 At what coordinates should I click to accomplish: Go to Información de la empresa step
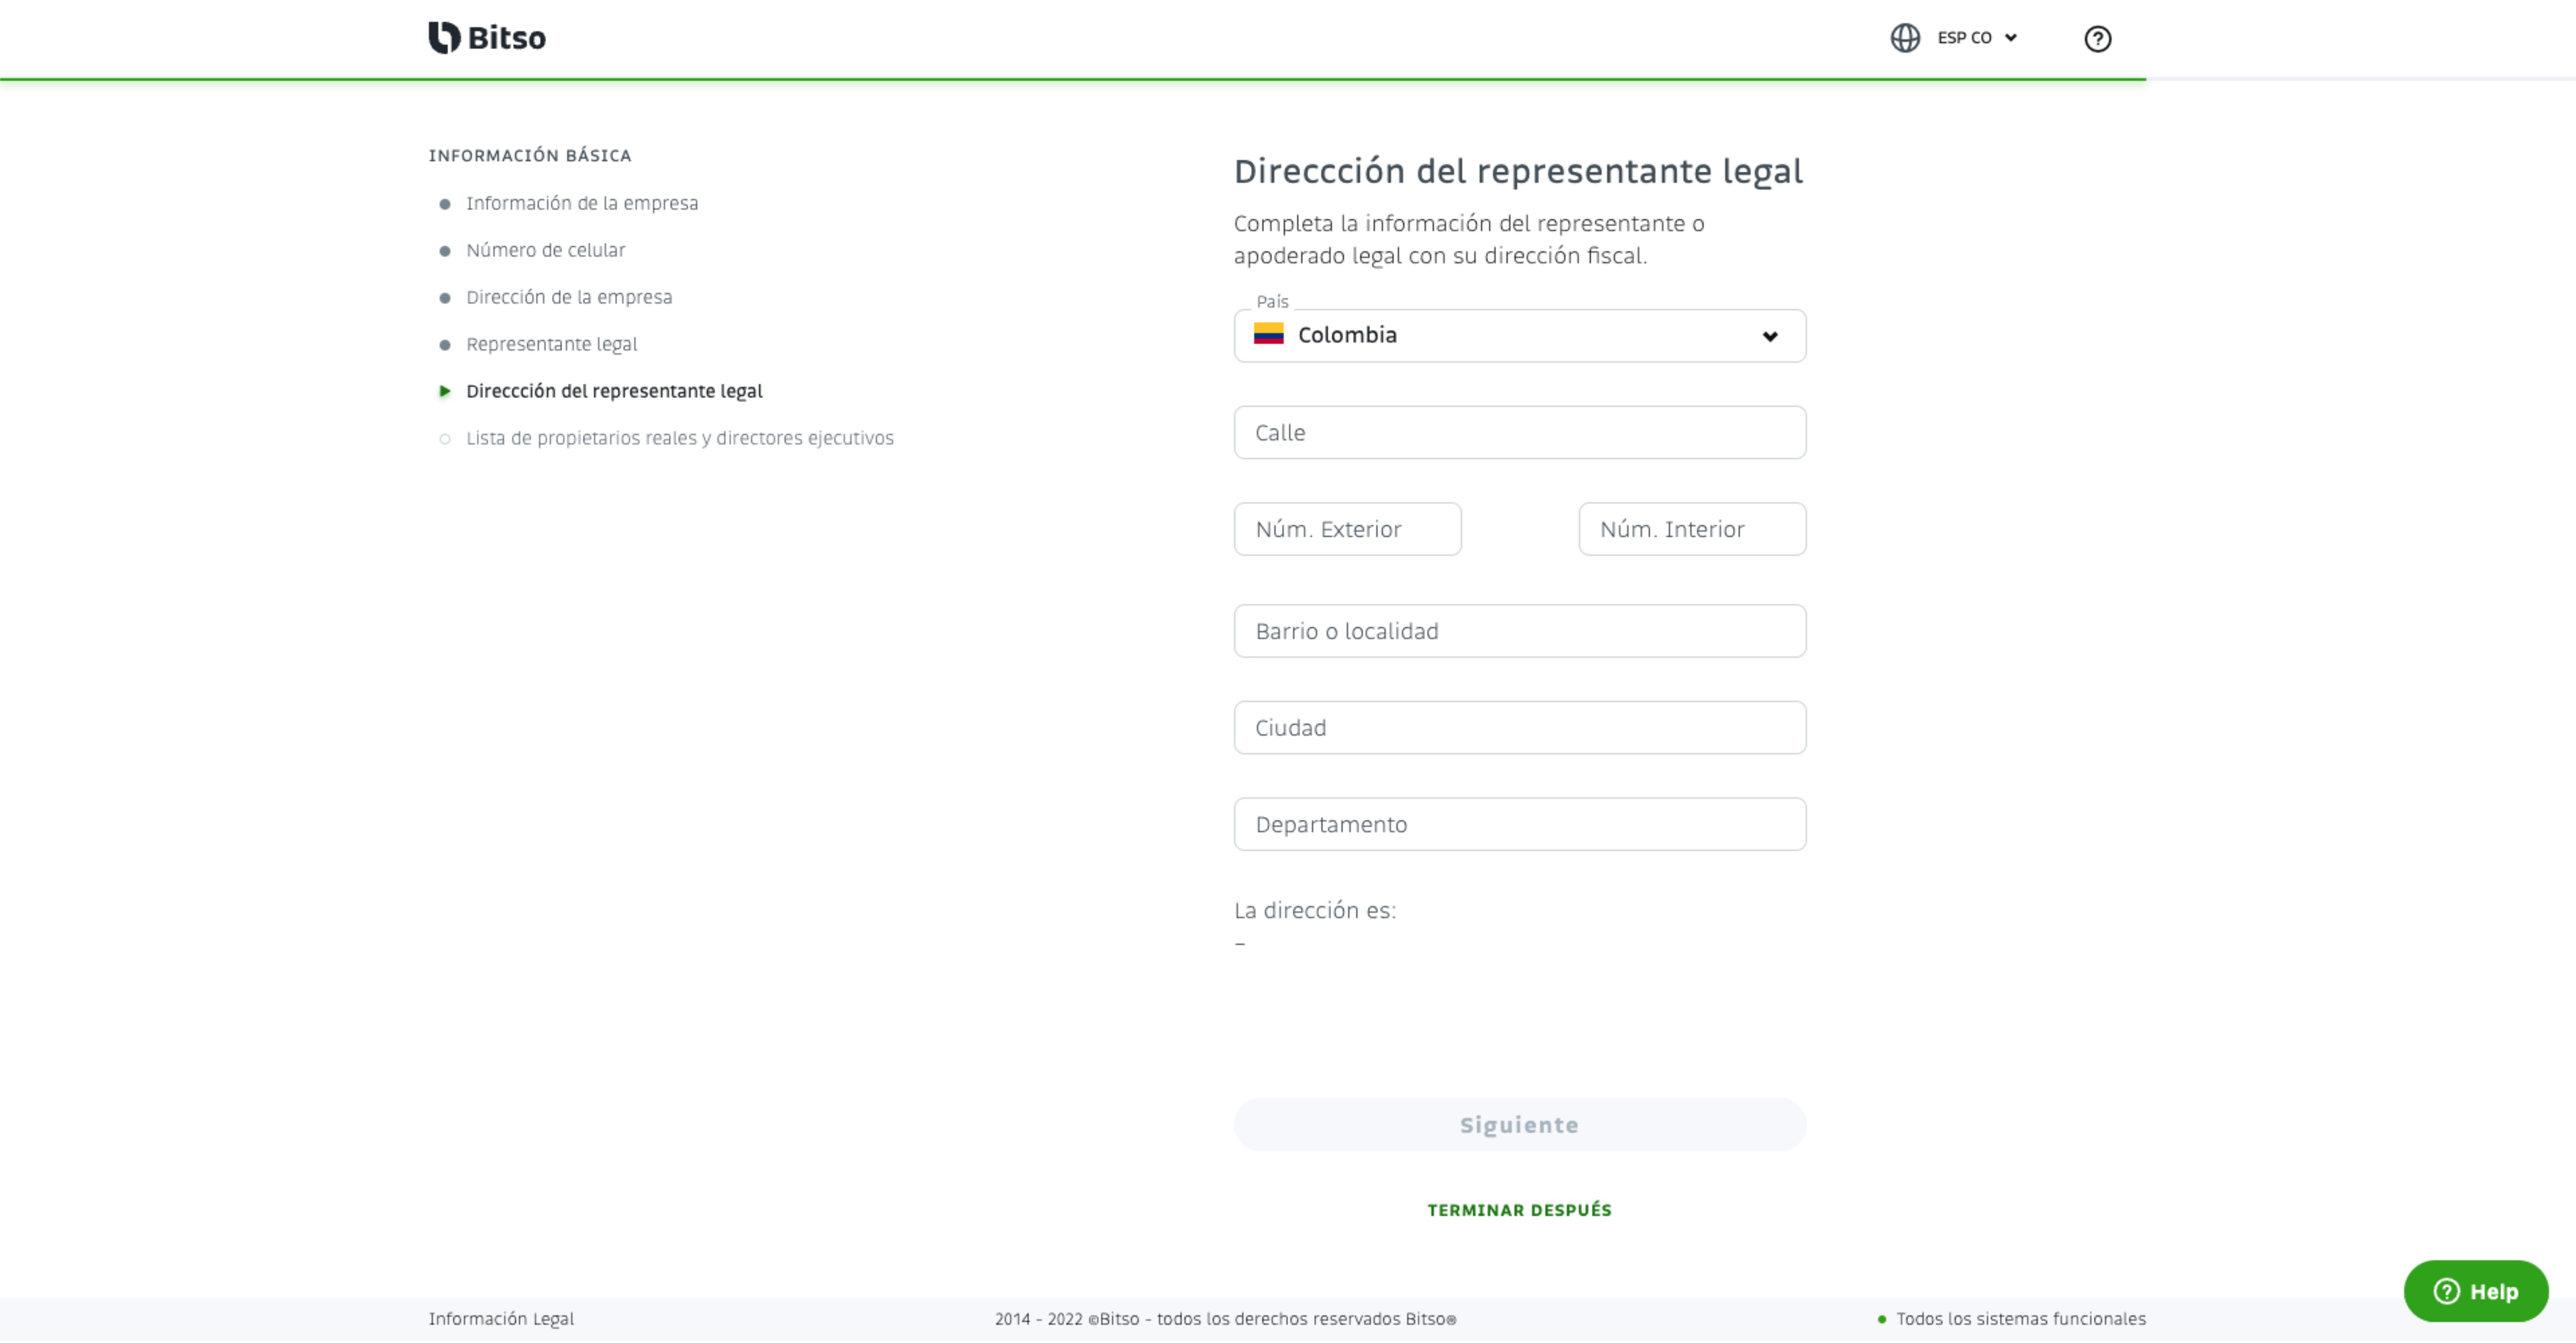pos(582,204)
